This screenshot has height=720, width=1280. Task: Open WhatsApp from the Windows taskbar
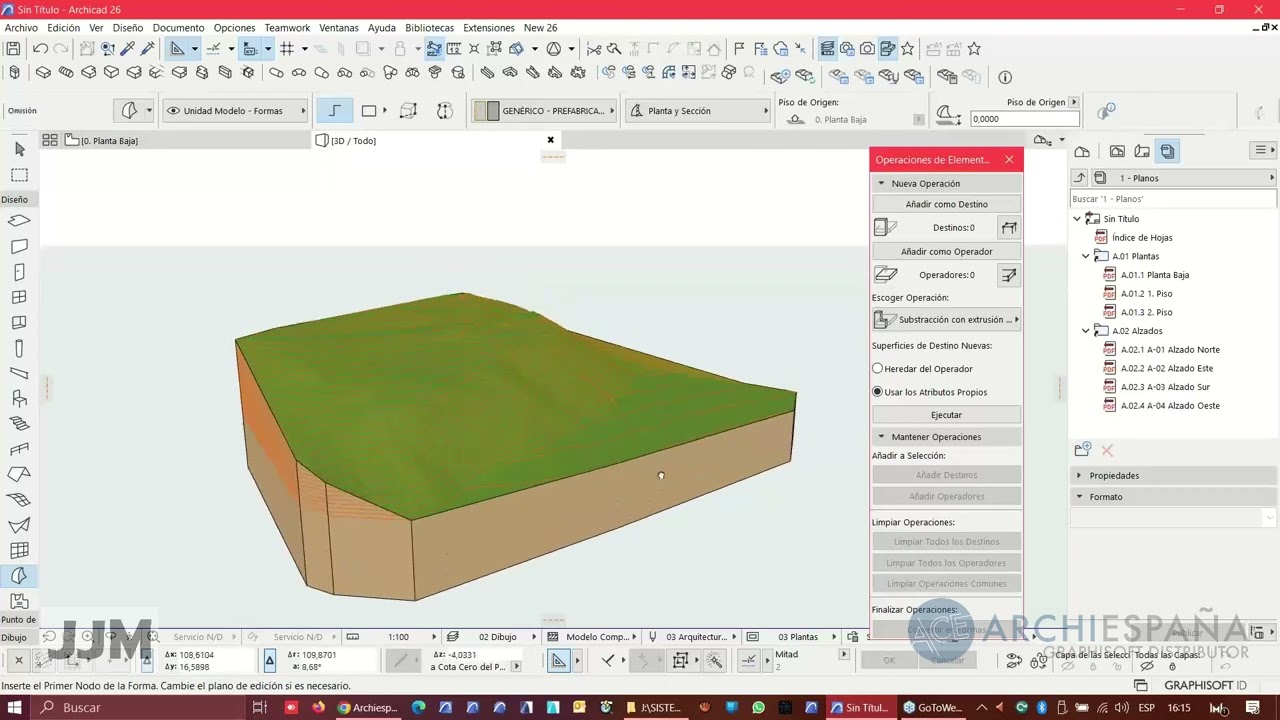[x=758, y=708]
